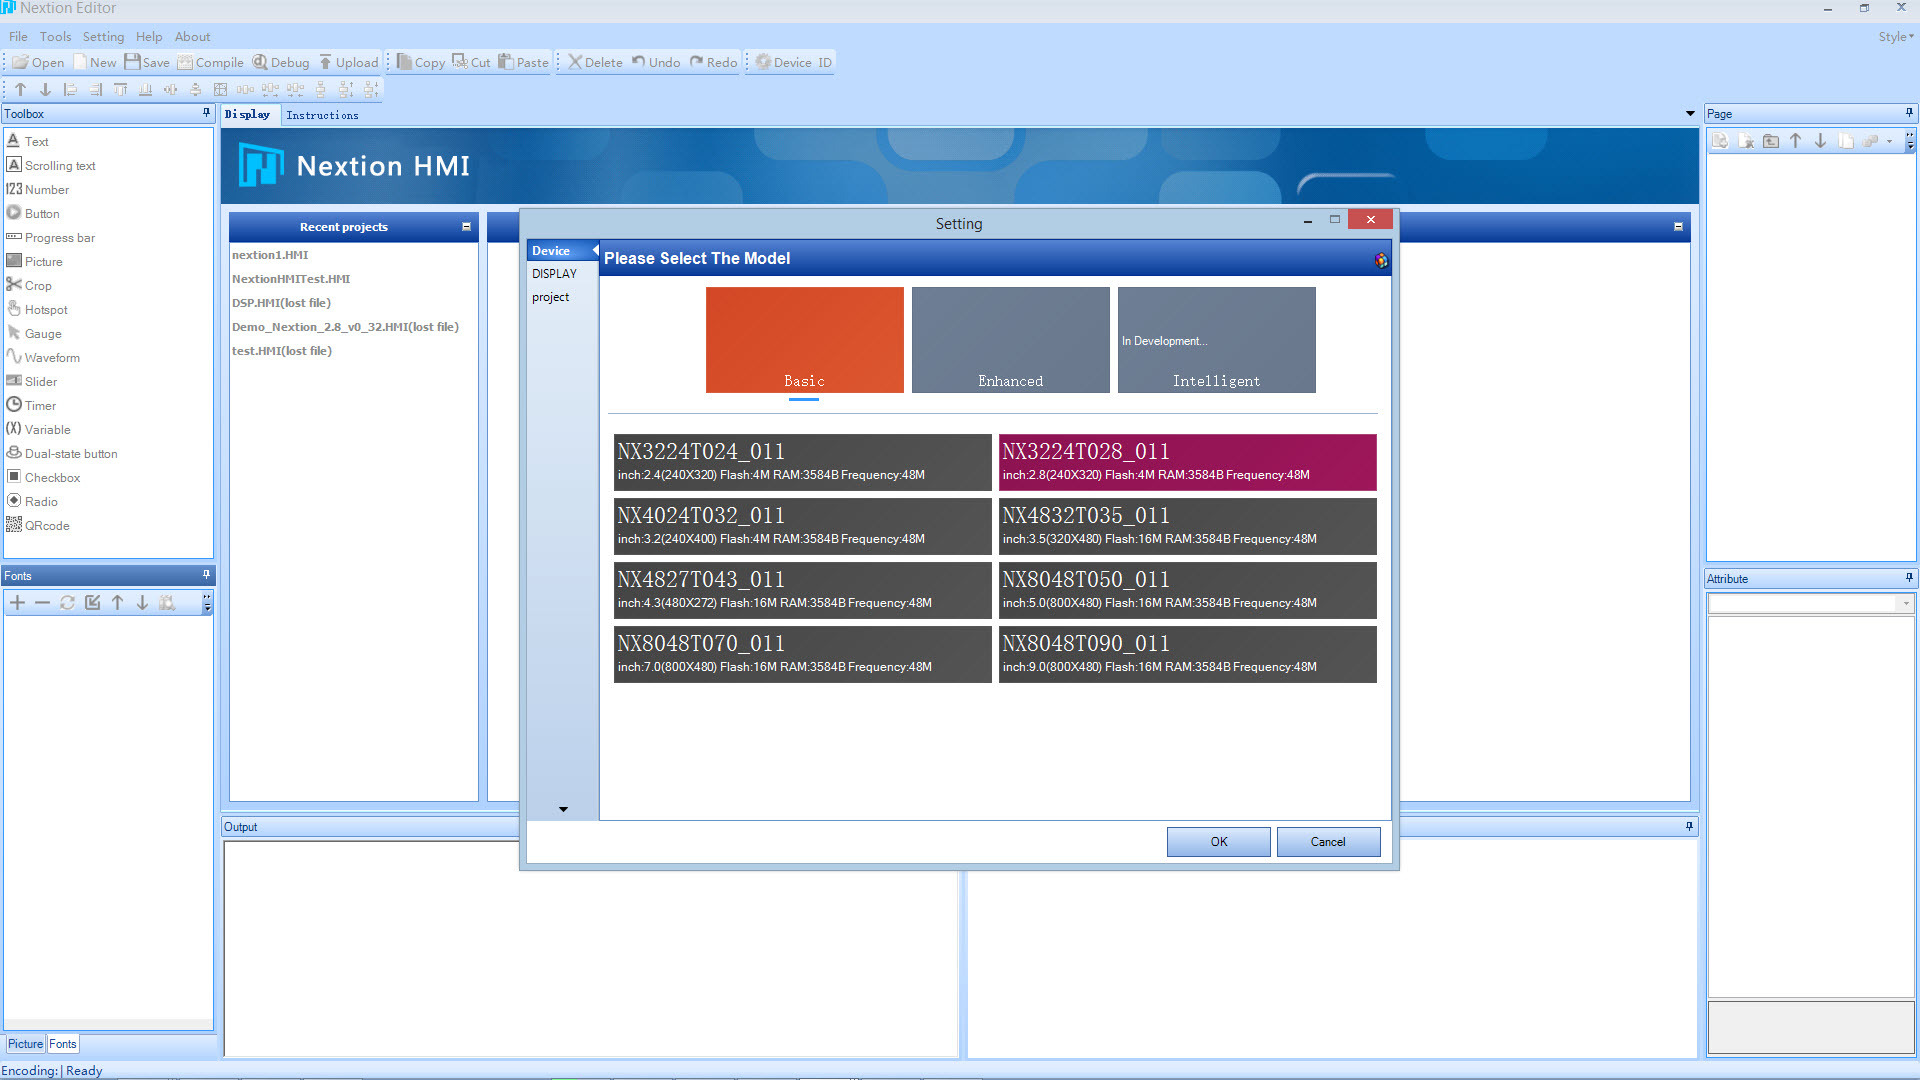Open the Device ID tool

click(x=793, y=62)
